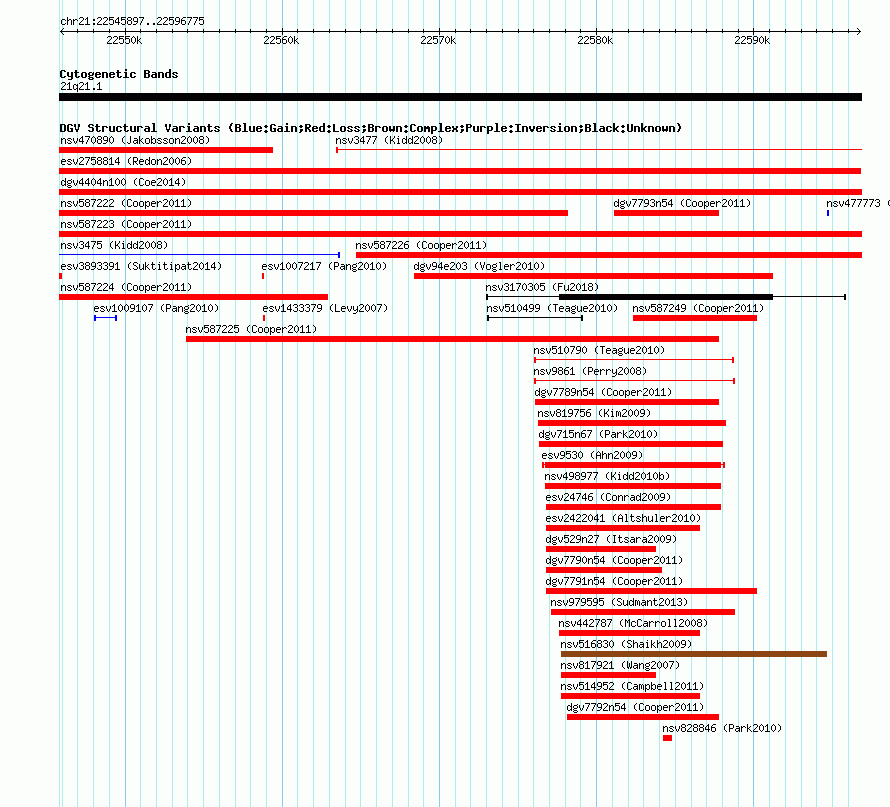Image resolution: width=890 pixels, height=807 pixels.
Task: Select esv24746 (Conrad2009) label
Action: 608,497
